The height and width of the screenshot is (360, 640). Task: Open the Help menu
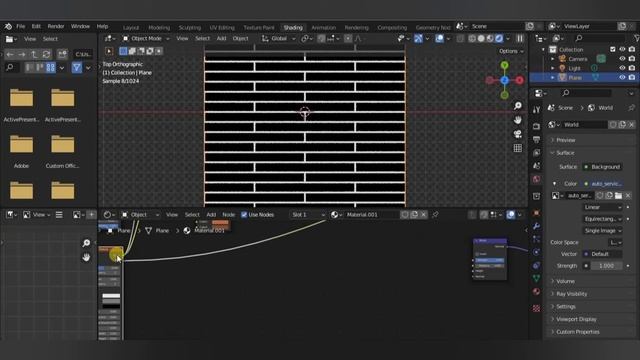pos(102,27)
